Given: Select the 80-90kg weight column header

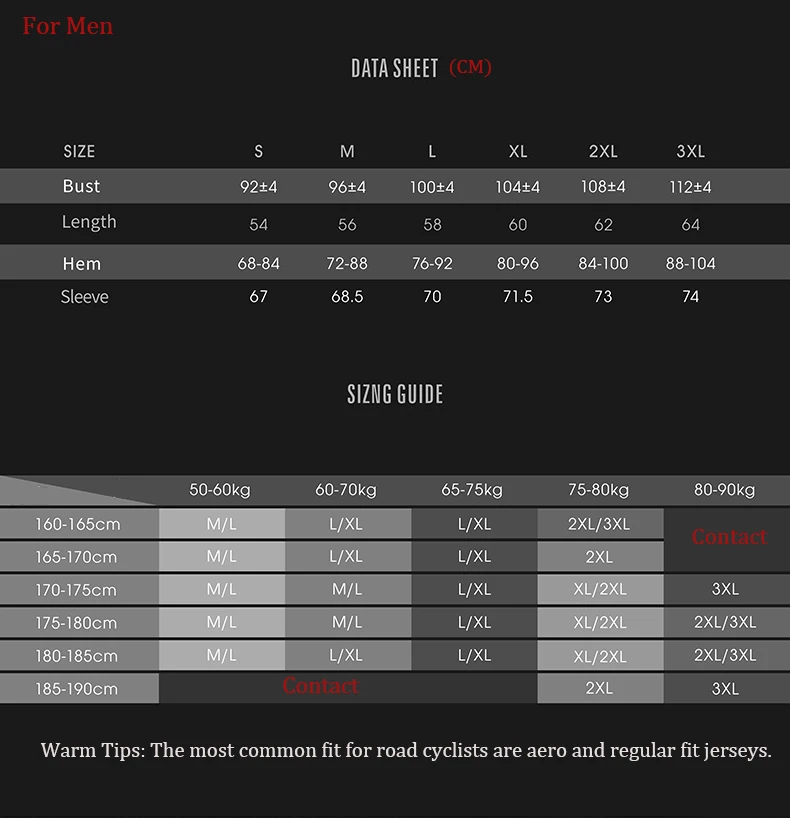Looking at the screenshot, I should (x=724, y=490).
